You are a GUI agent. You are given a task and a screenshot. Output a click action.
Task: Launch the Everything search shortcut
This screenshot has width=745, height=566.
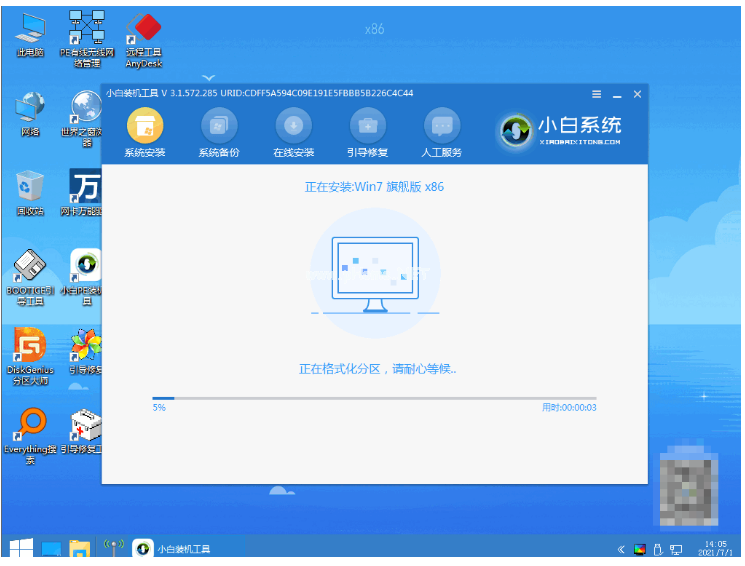[x=30, y=428]
